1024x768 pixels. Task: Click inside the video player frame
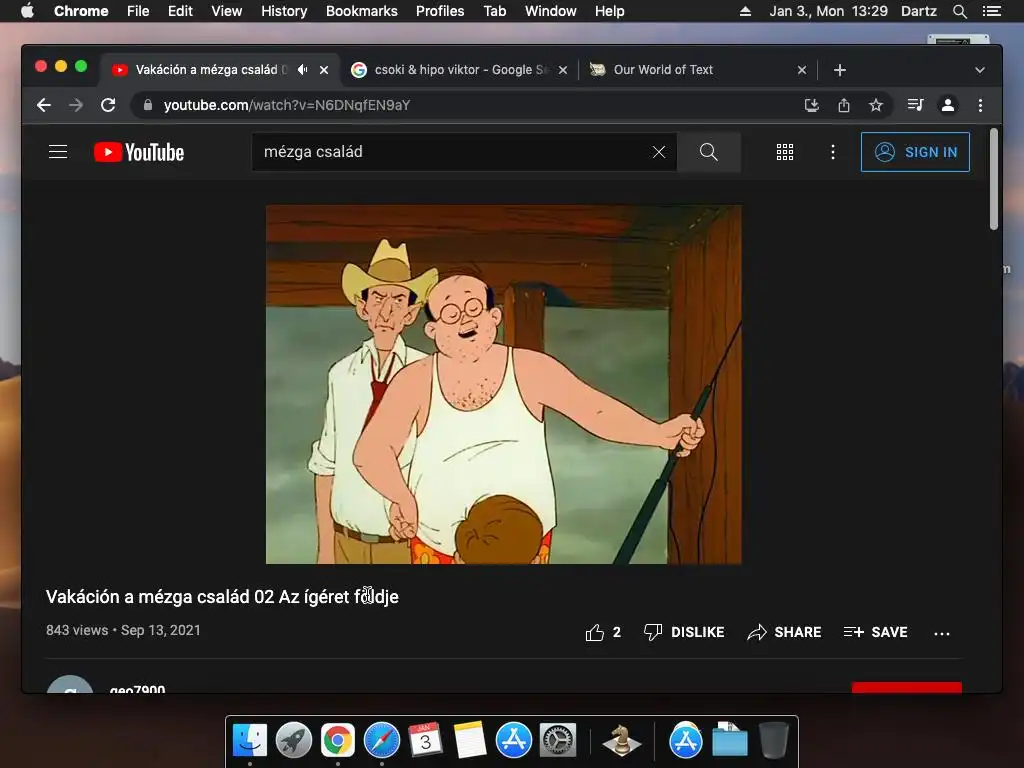tap(504, 385)
